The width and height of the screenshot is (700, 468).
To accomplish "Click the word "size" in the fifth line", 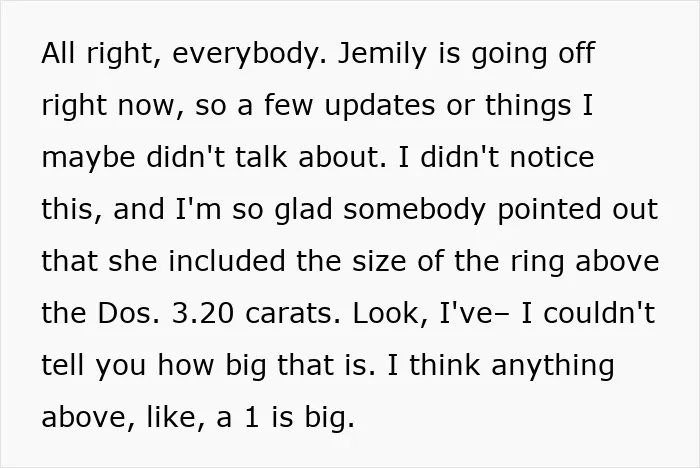I will (x=379, y=261).
